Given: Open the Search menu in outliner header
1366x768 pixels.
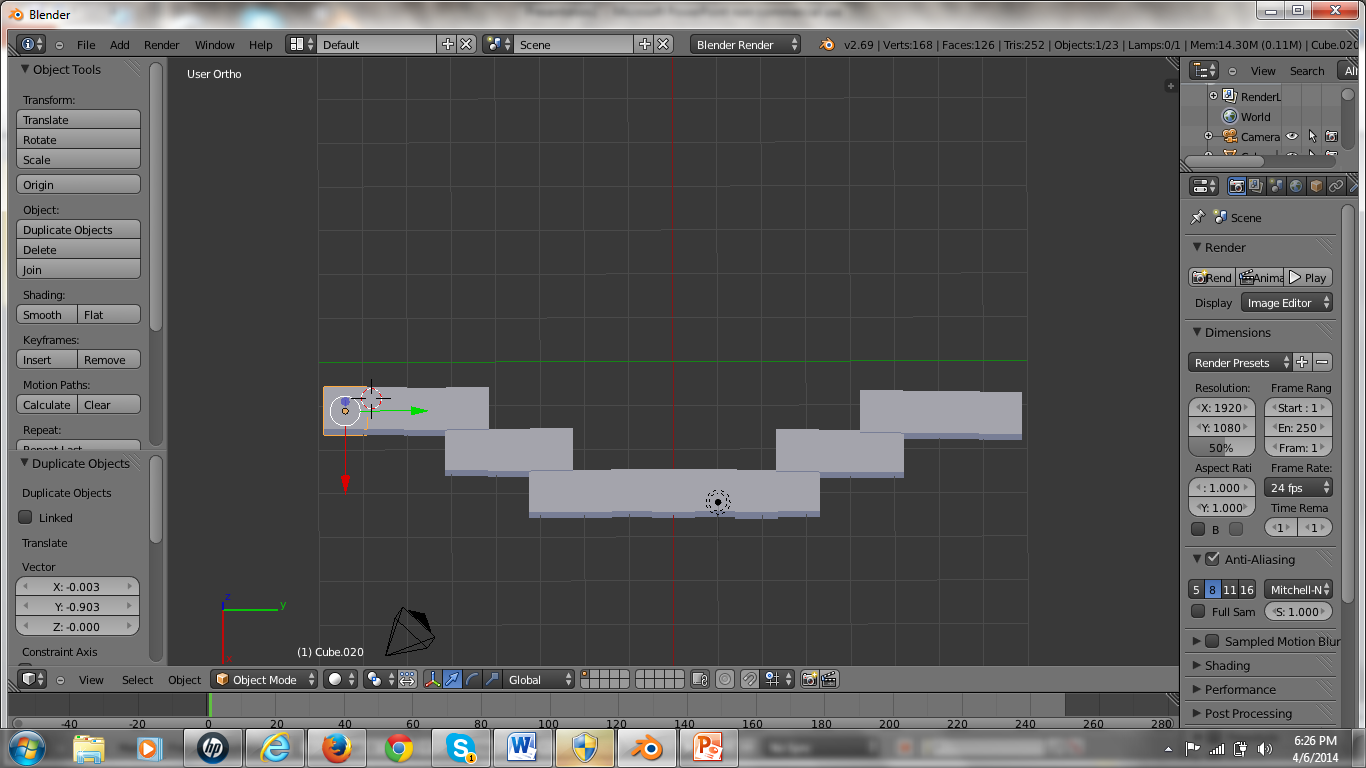Looking at the screenshot, I should (x=1307, y=70).
